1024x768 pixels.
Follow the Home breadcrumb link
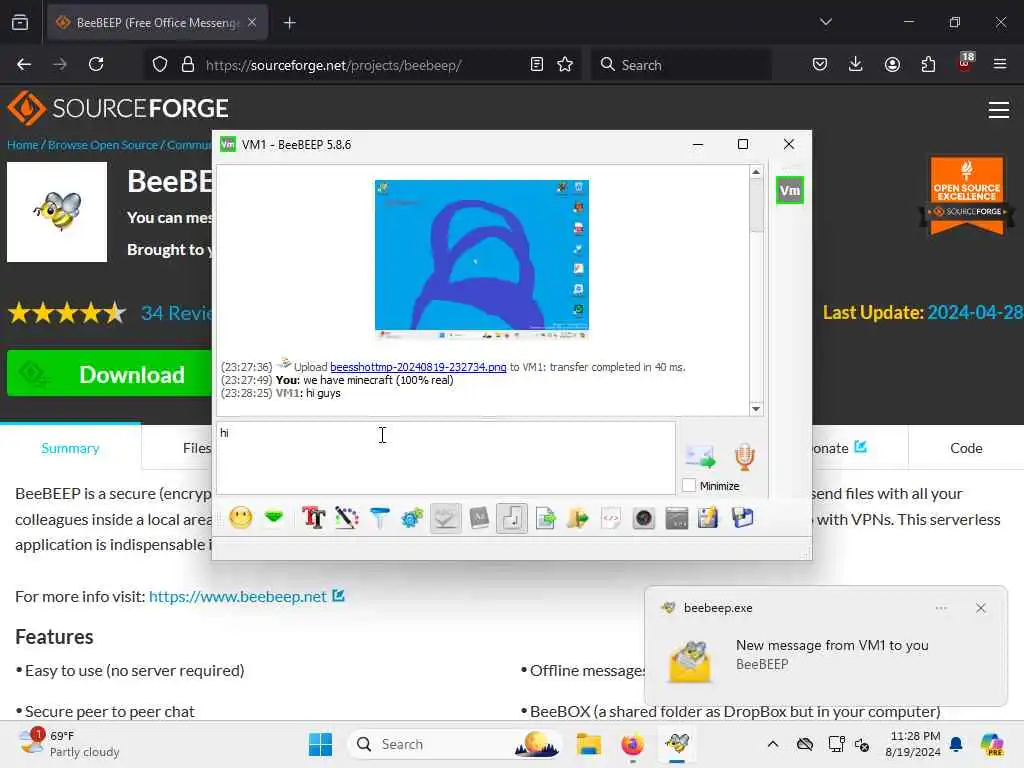click(23, 145)
